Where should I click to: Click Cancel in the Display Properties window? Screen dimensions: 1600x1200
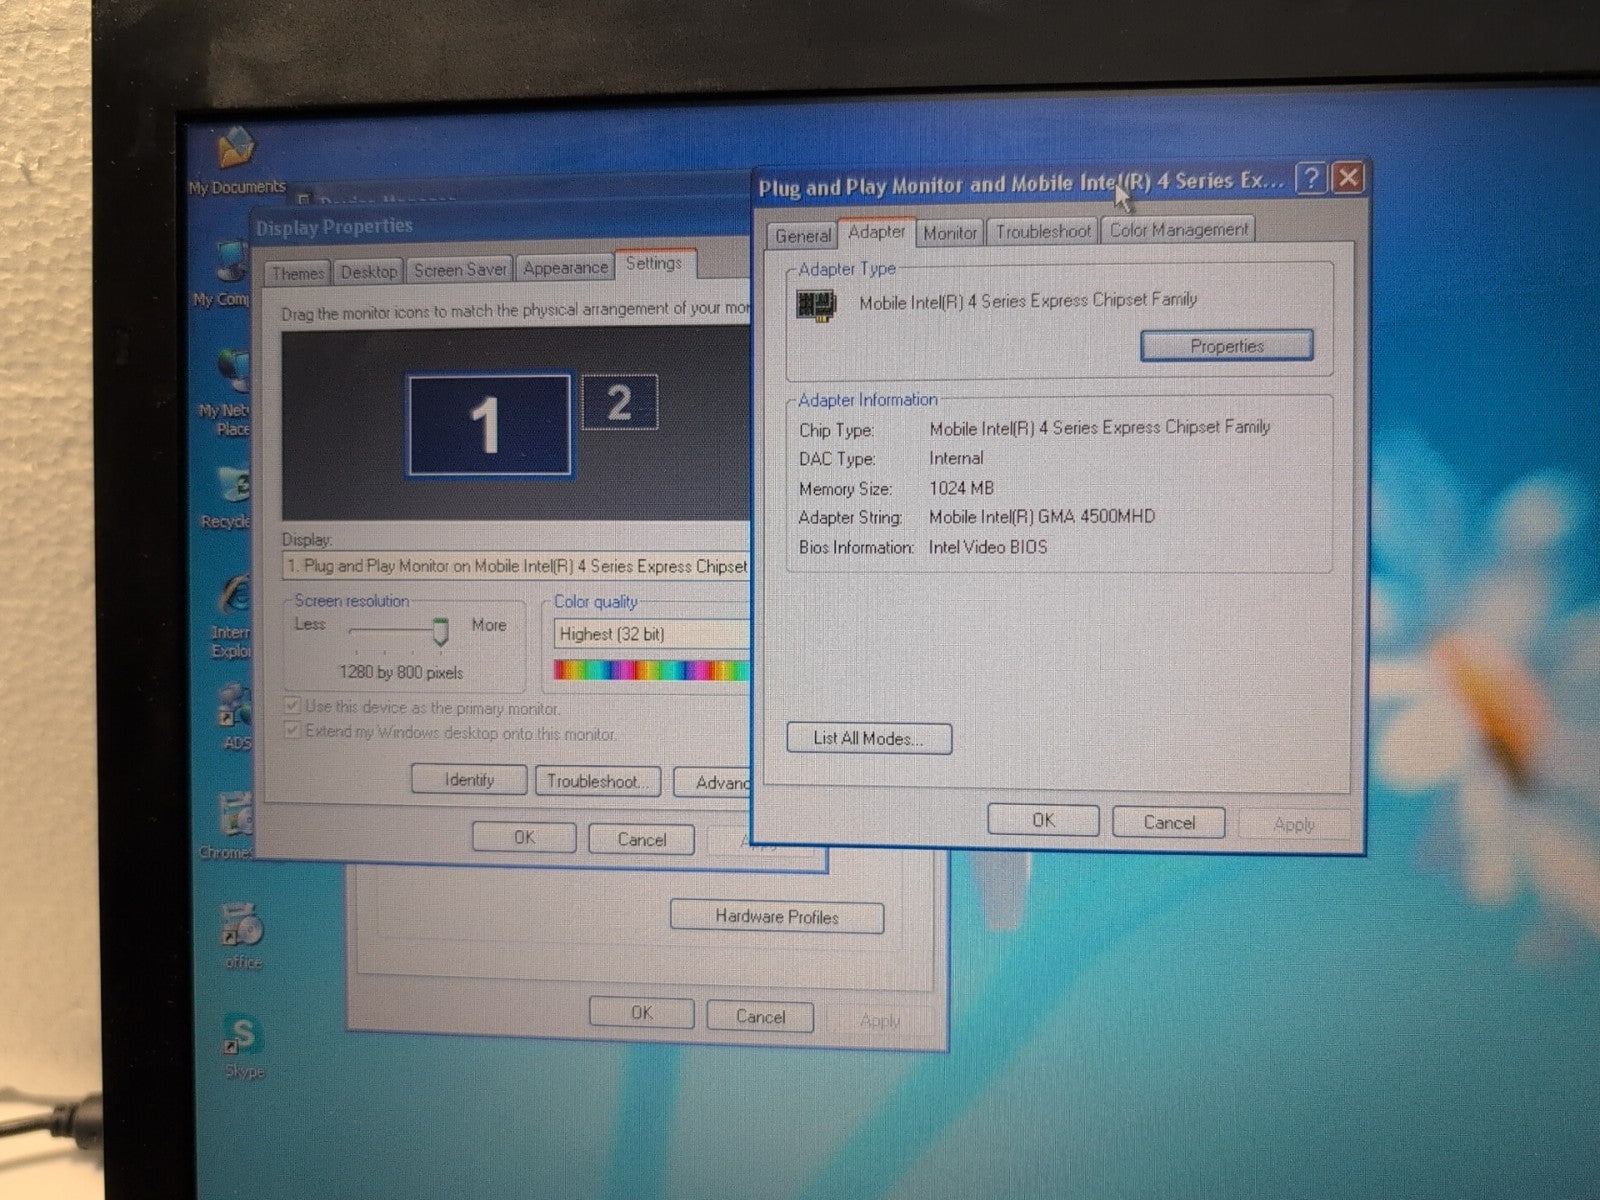[641, 839]
